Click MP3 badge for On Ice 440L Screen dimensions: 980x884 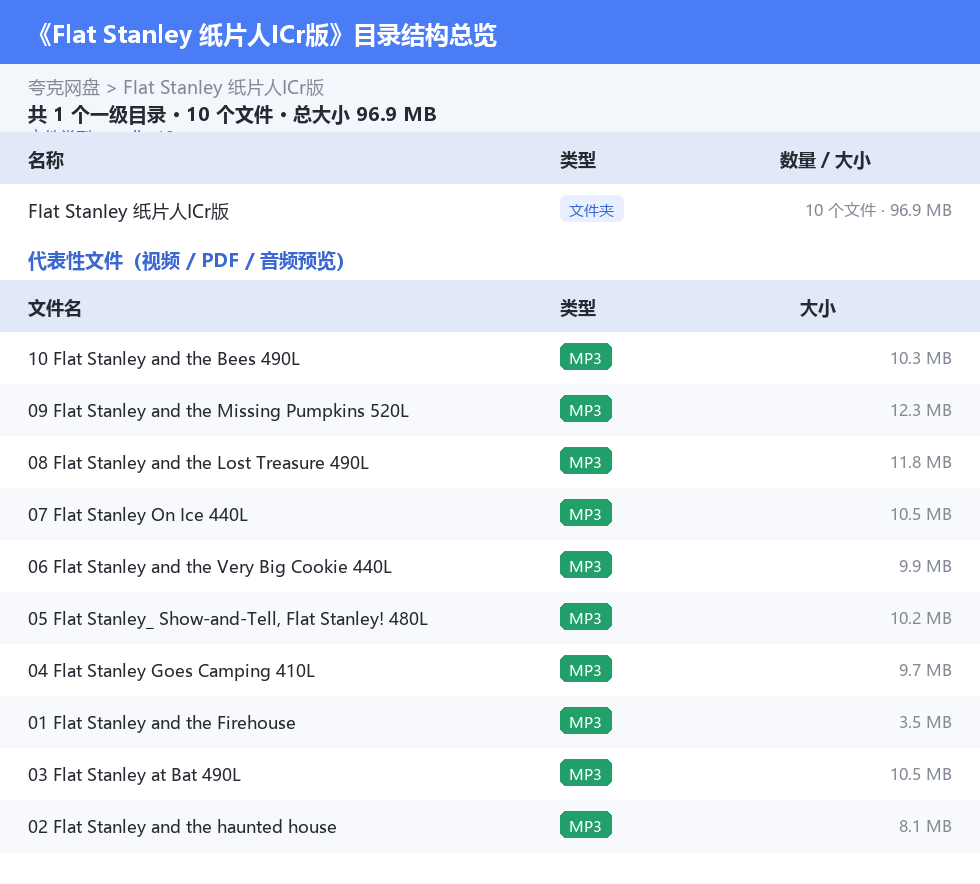(x=586, y=513)
